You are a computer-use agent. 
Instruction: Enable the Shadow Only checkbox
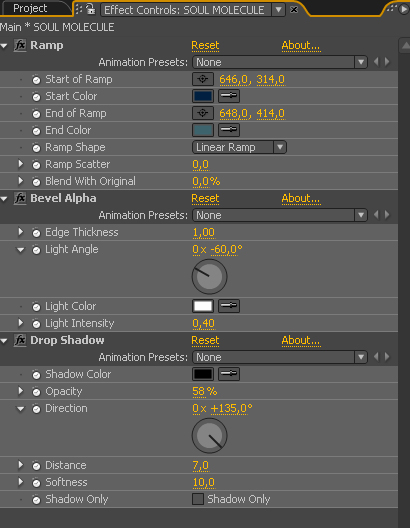198,499
